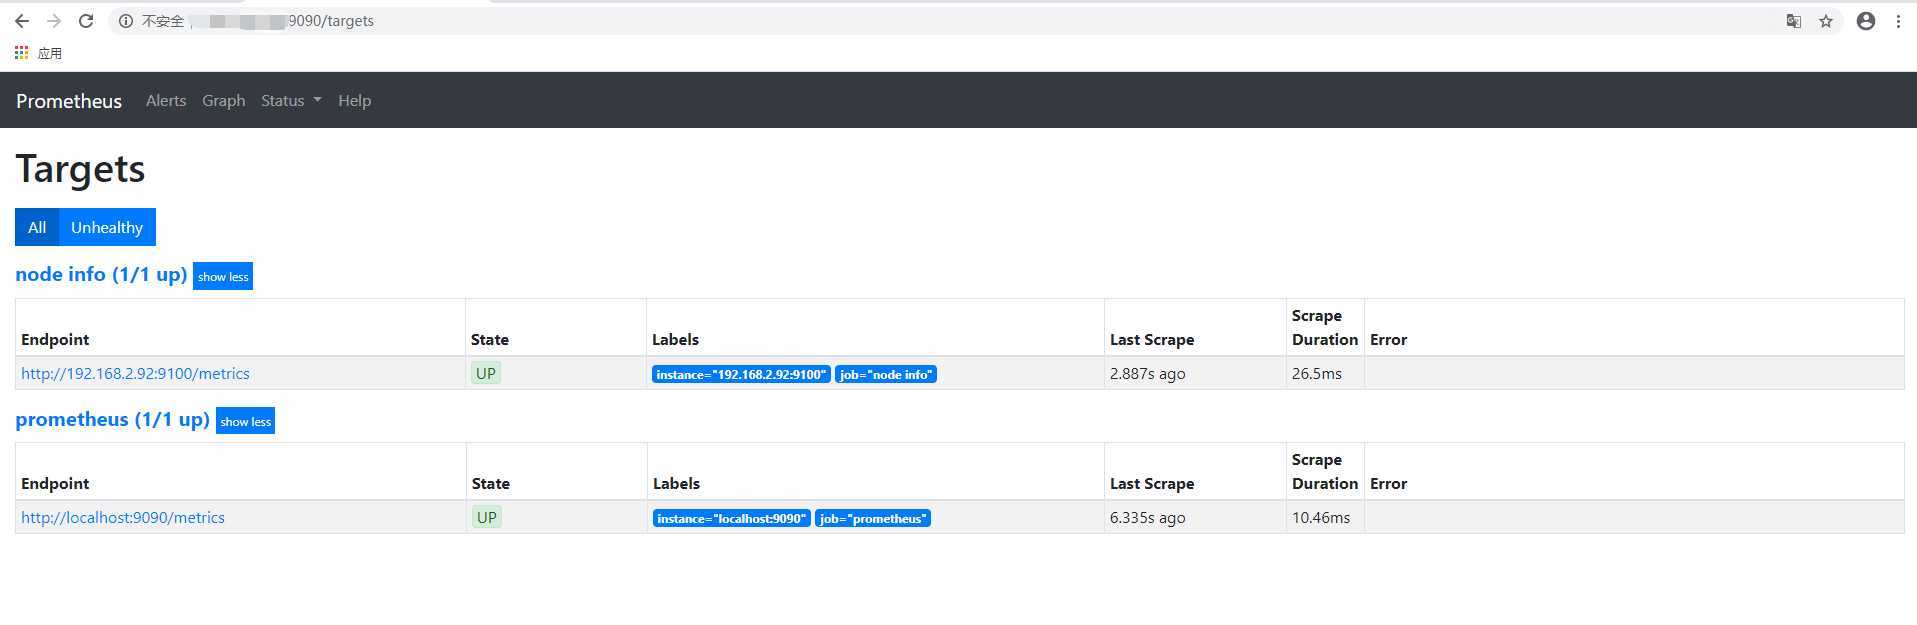Open the translate page icon
The image size is (1917, 625).
pyautogui.click(x=1794, y=21)
